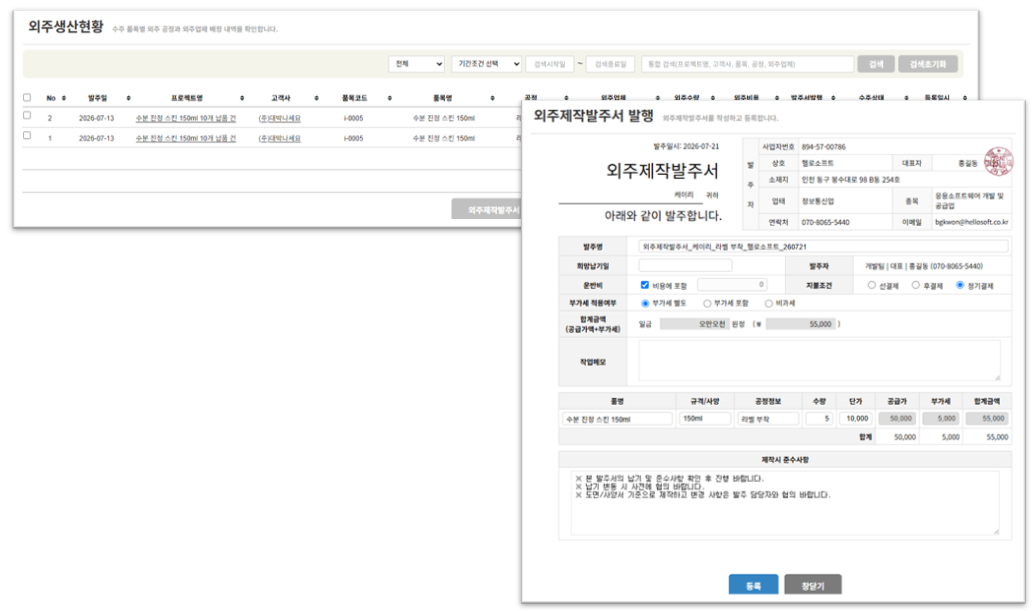Edit the 규격/사양 field 150ml

tap(705, 418)
